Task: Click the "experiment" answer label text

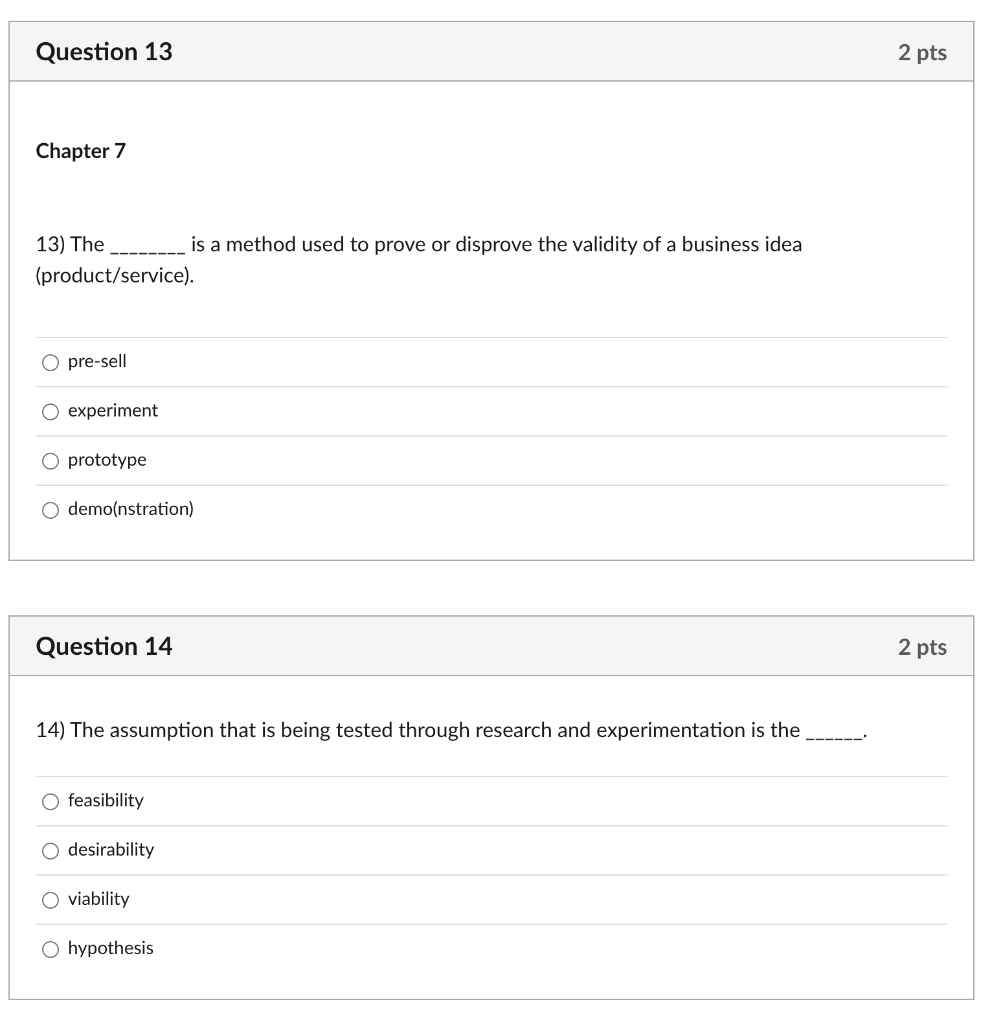Action: pyautogui.click(x=112, y=411)
